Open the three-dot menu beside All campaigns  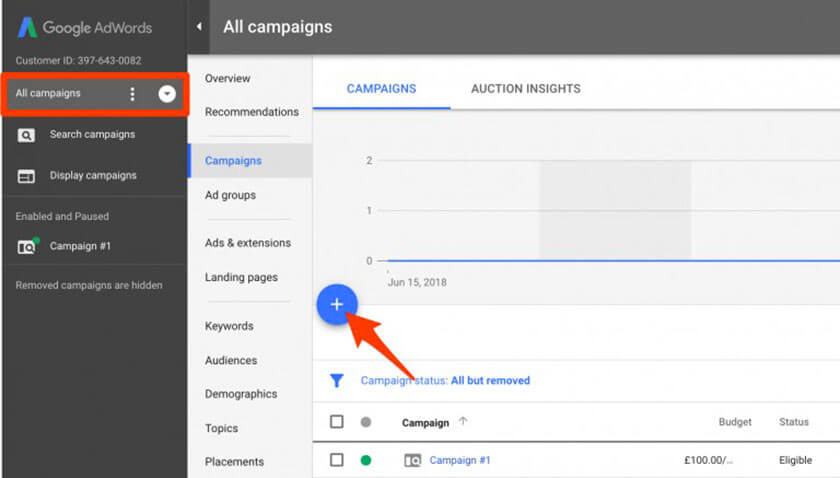coord(132,94)
